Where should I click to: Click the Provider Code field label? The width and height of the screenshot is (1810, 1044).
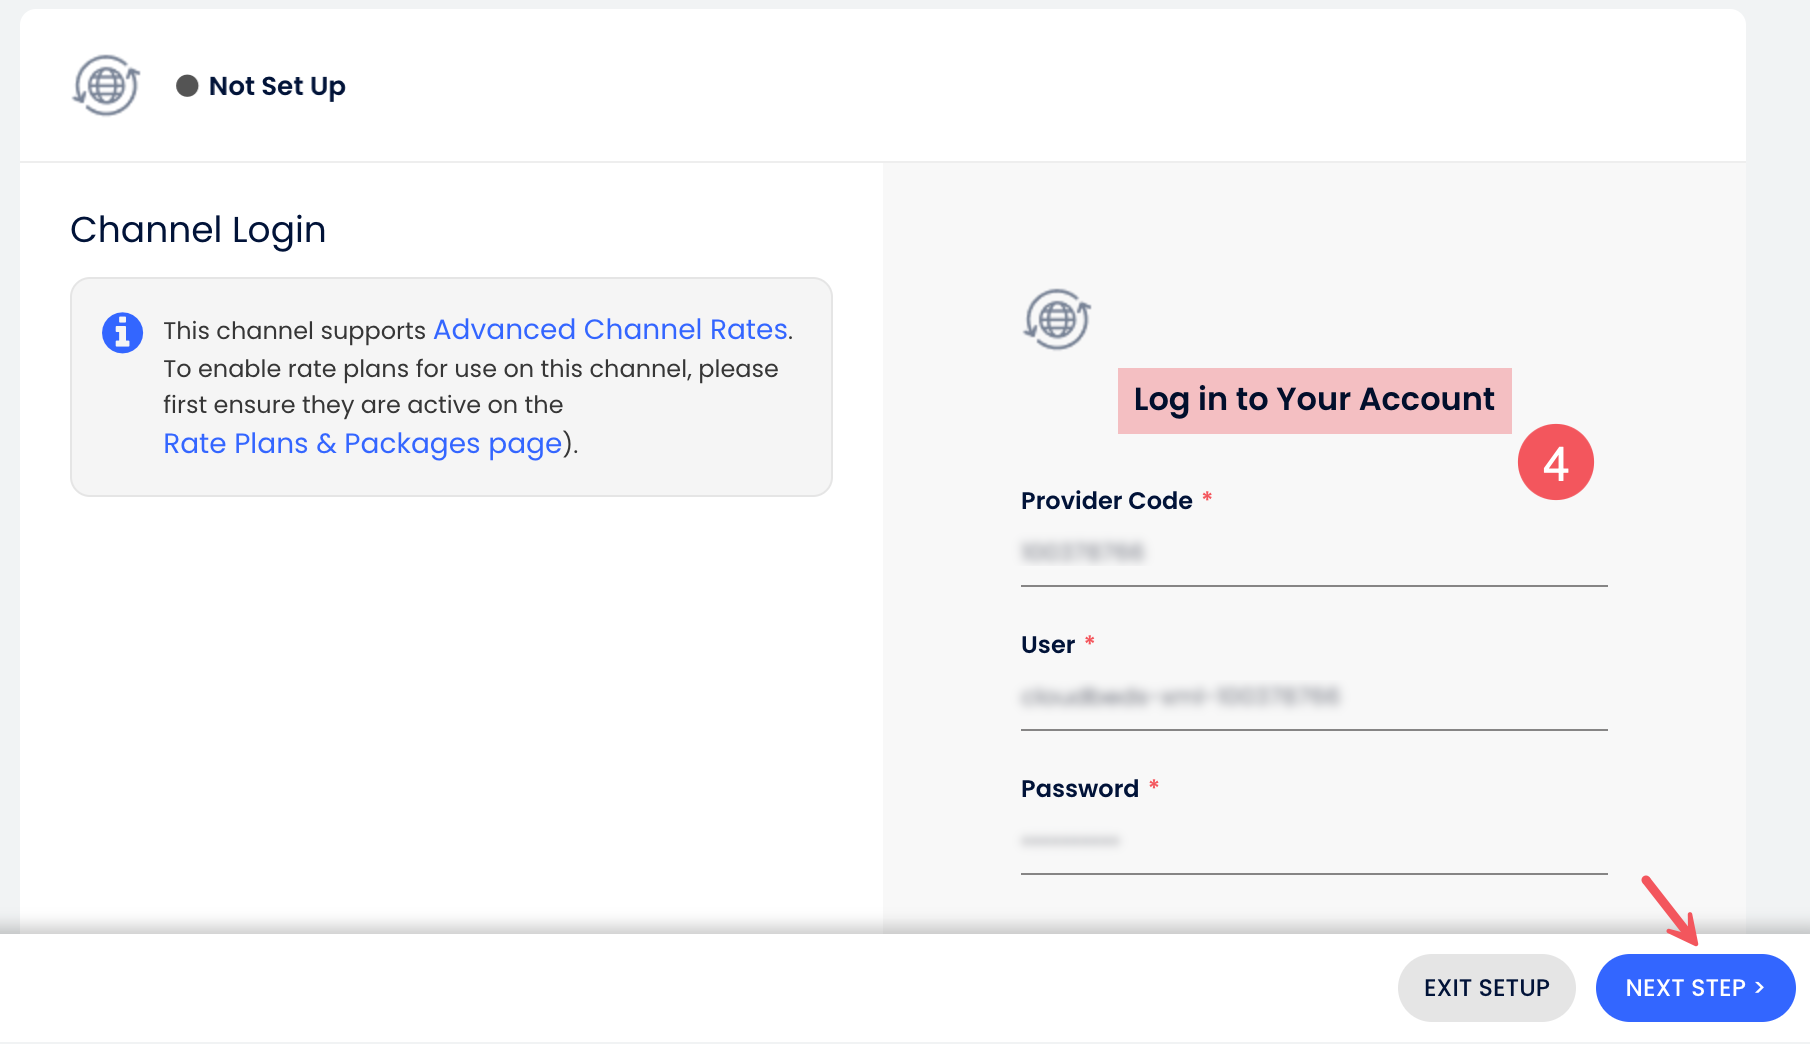pos(1106,501)
